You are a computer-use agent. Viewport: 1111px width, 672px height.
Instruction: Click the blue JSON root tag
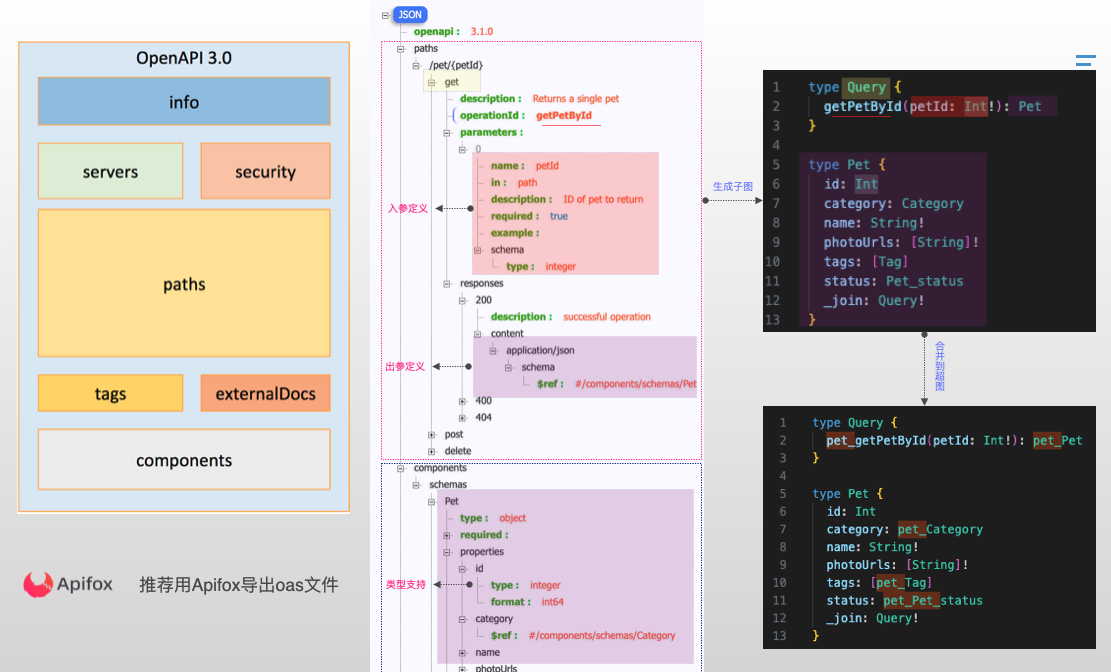tap(409, 15)
